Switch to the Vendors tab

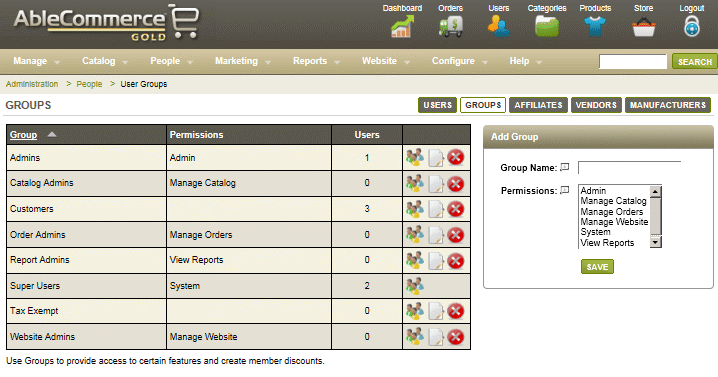coord(596,105)
